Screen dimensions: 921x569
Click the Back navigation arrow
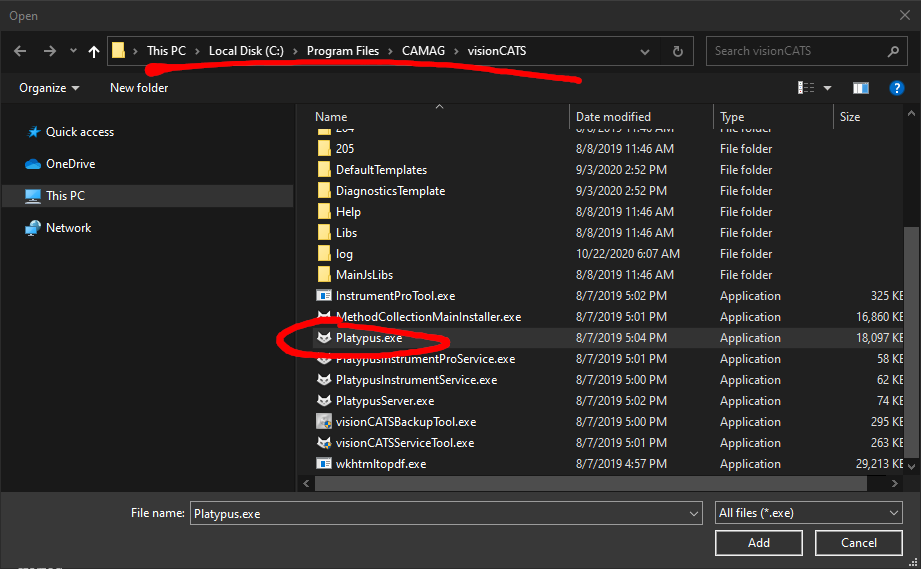pos(20,51)
